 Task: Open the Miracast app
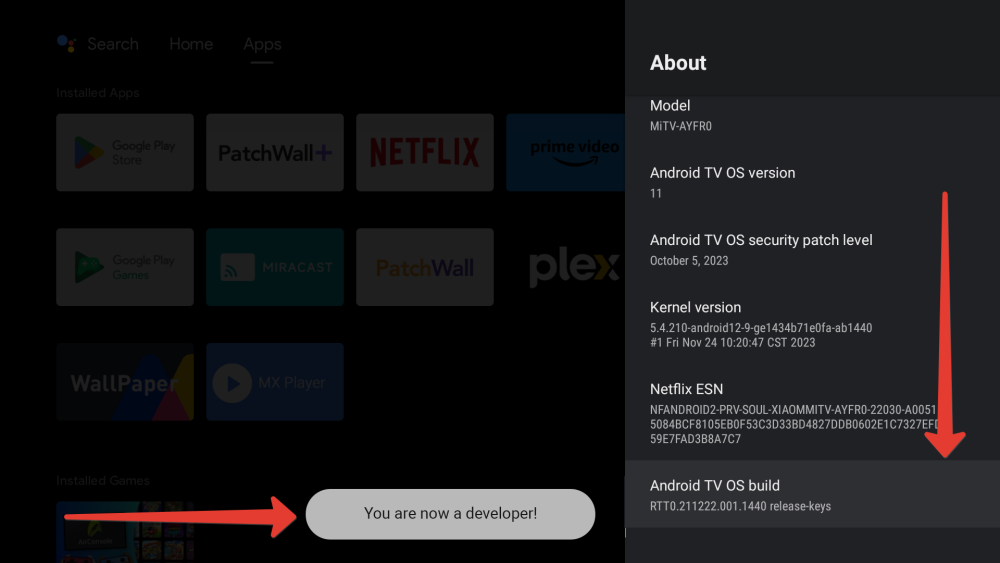coord(275,267)
